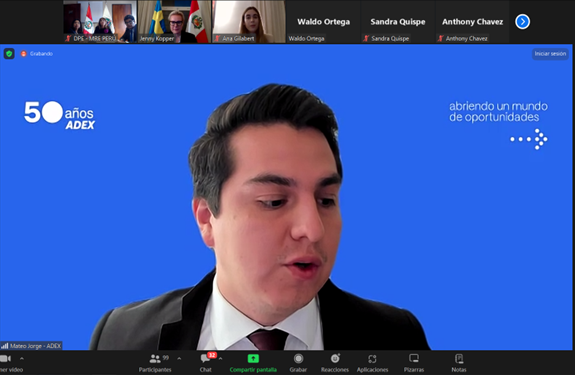Open the Reacciones emoji menu
Image resolution: width=575 pixels, height=375 pixels.
click(x=335, y=363)
